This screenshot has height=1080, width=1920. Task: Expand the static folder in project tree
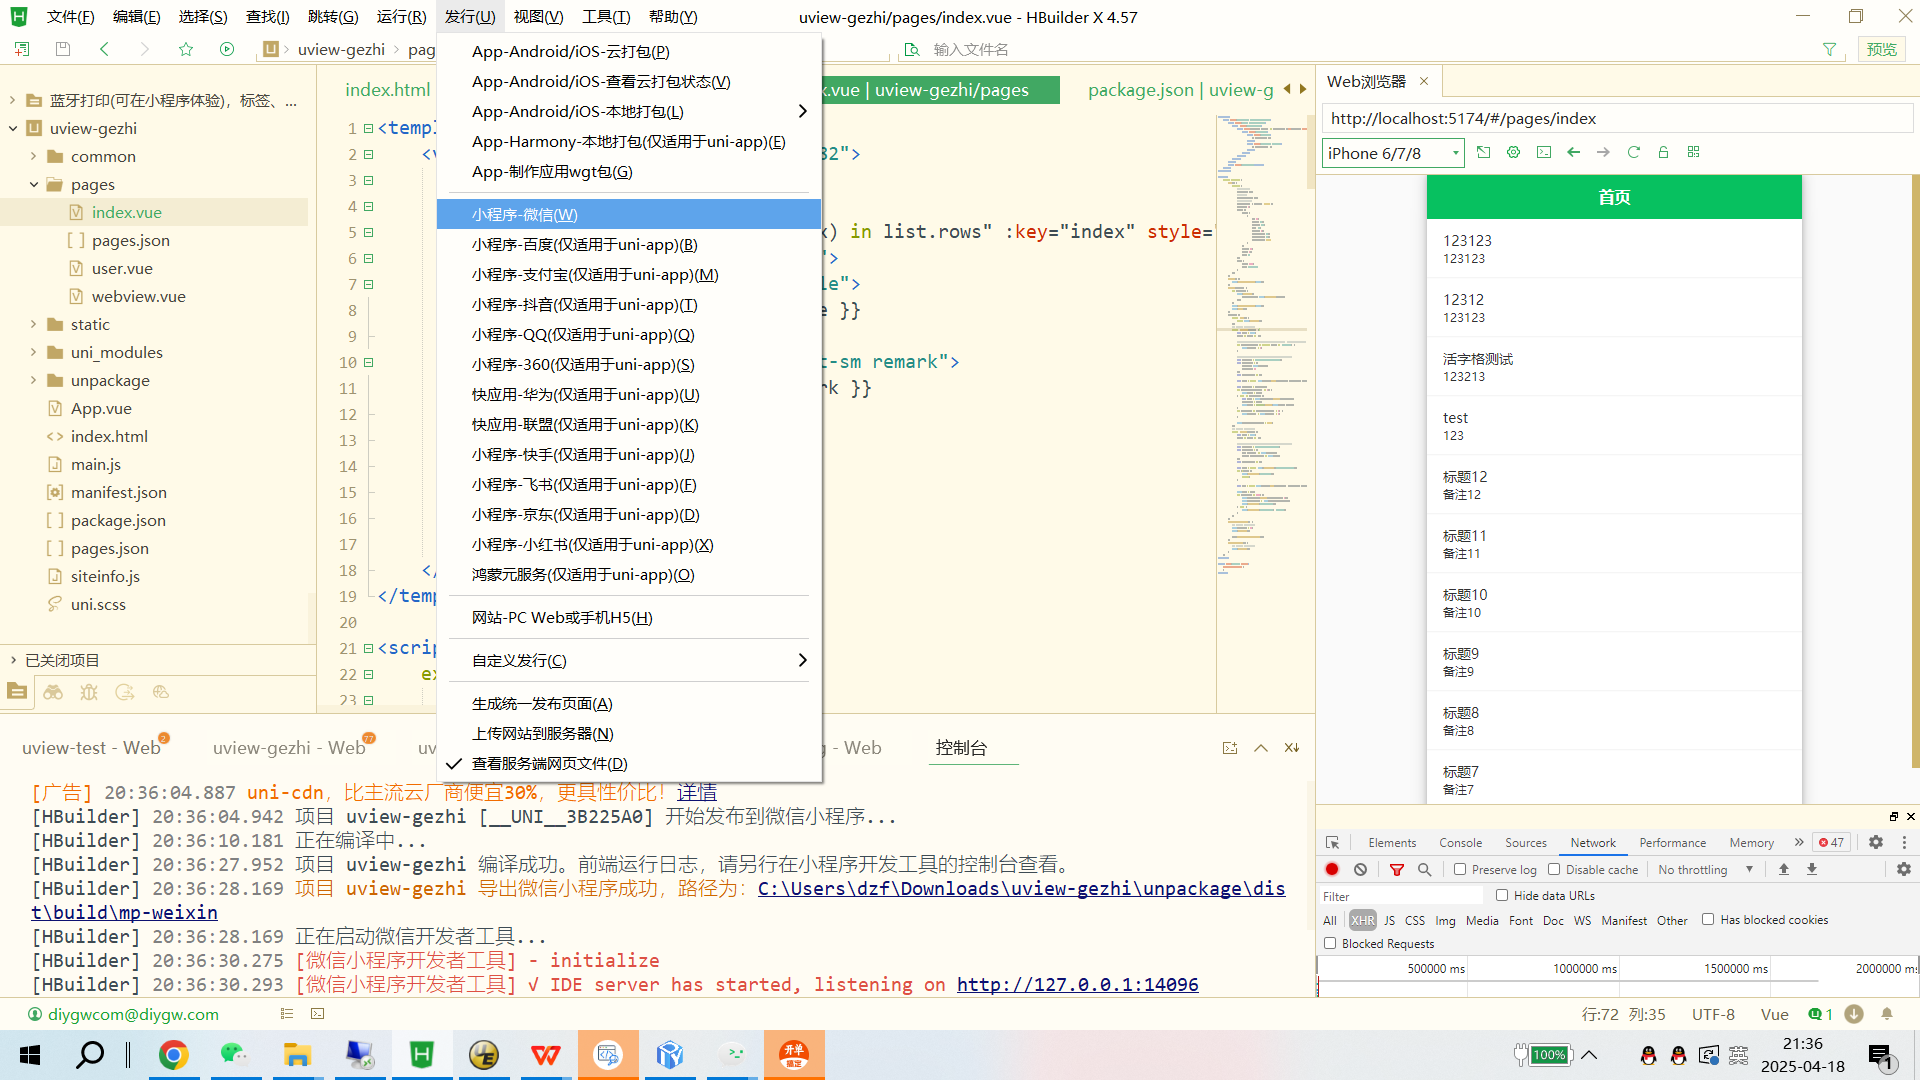point(34,324)
